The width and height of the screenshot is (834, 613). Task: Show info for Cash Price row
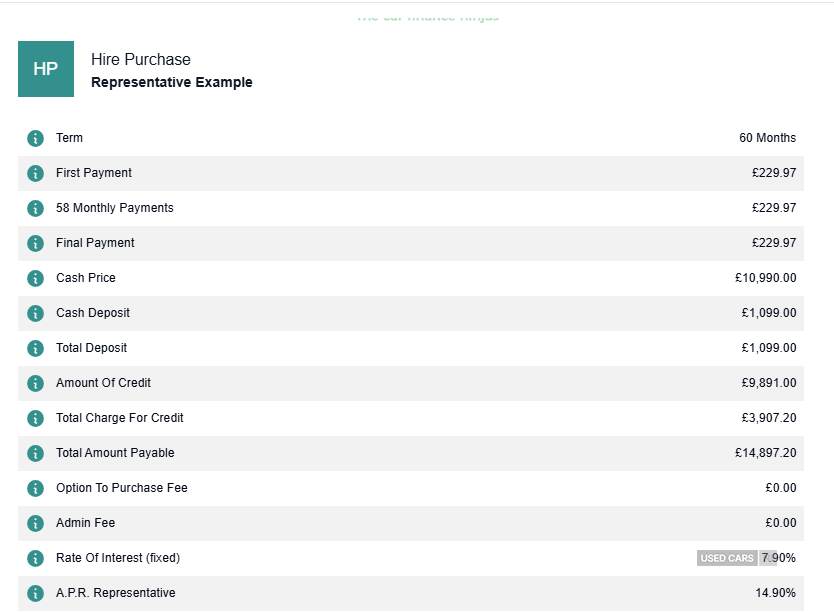35,278
